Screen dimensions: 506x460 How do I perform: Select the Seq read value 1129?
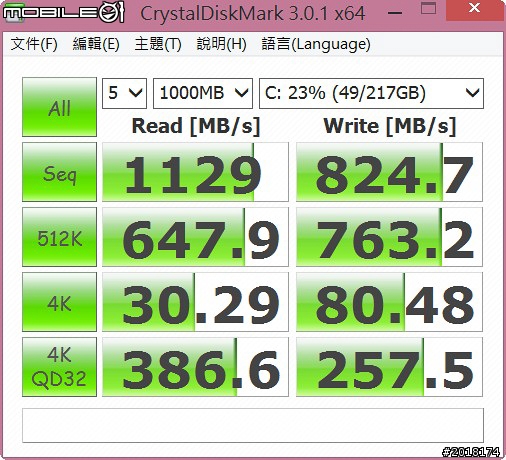(195, 172)
